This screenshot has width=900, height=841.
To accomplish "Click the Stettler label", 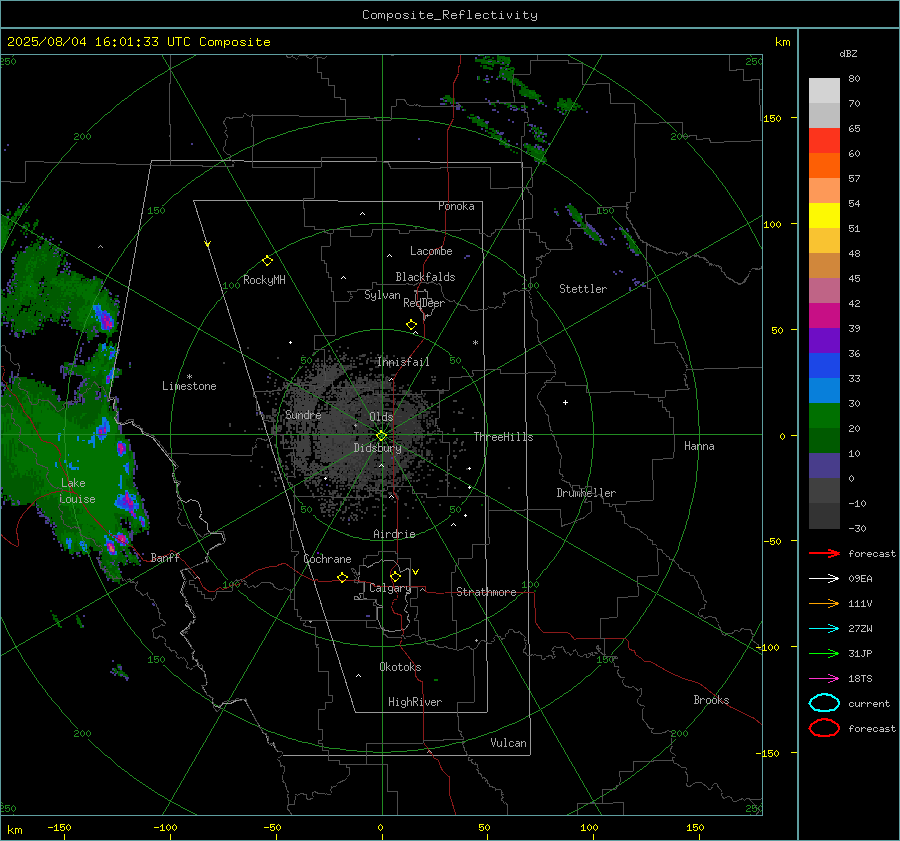I will [583, 289].
